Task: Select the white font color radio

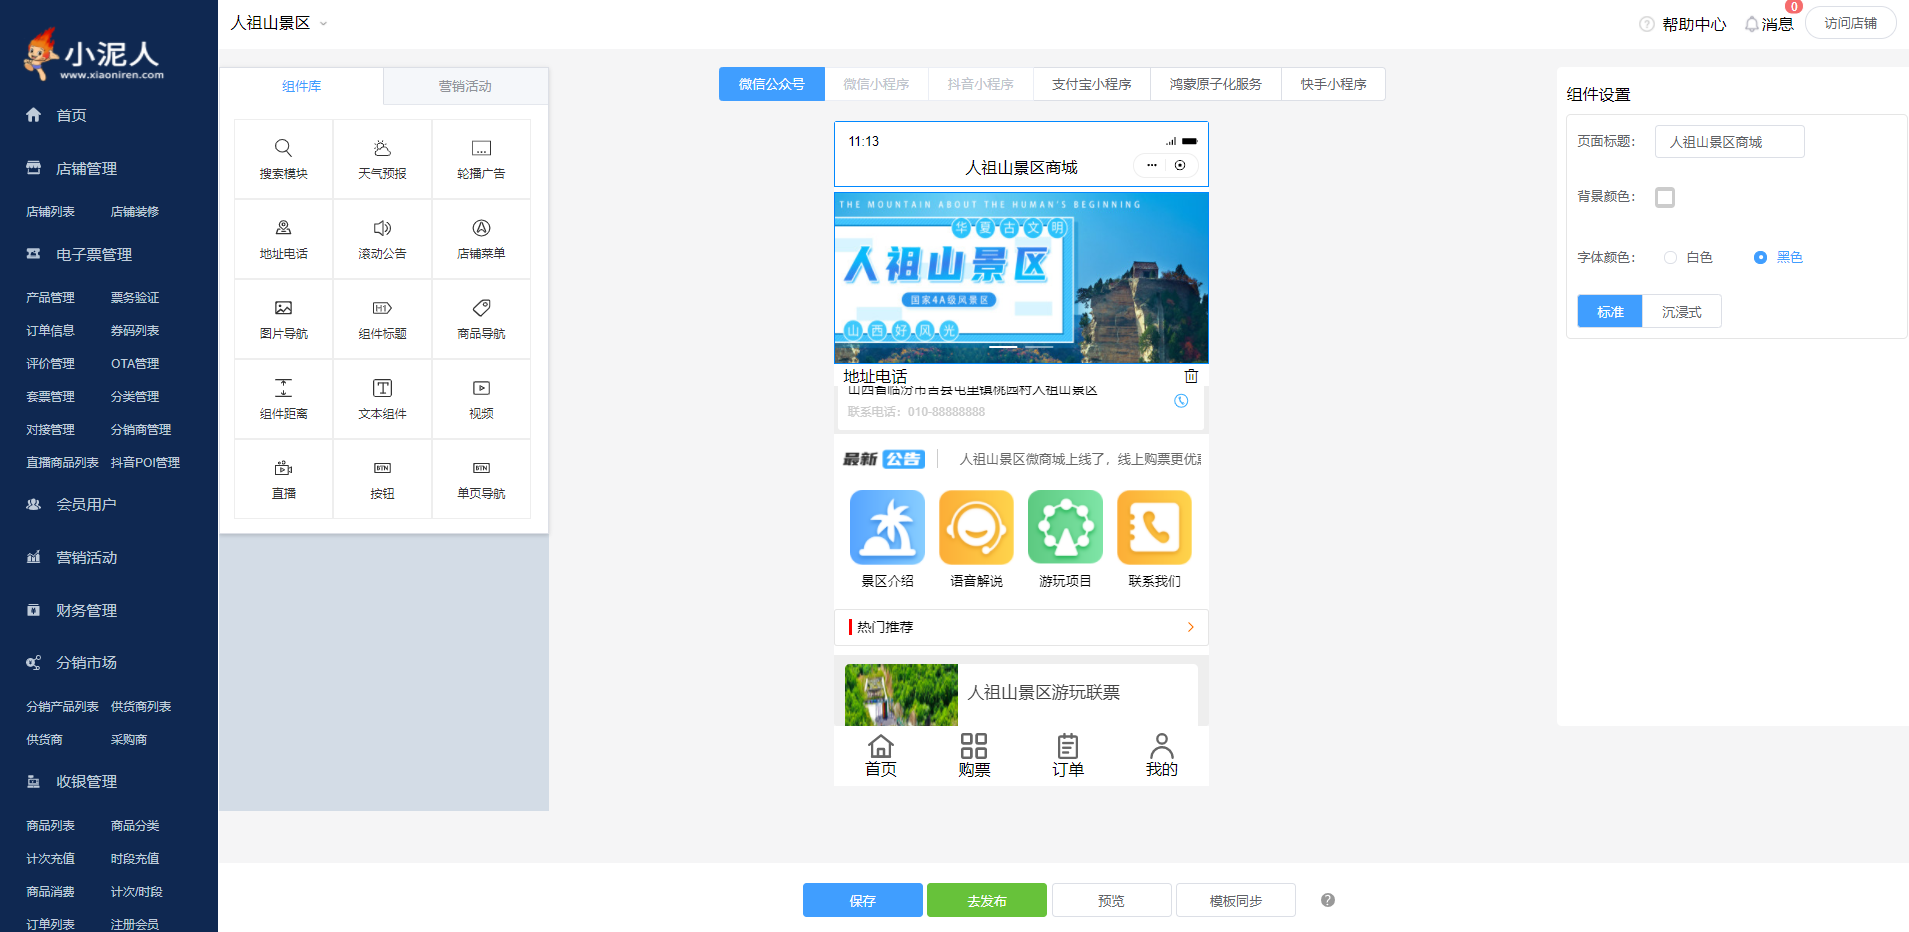Action: (1670, 258)
